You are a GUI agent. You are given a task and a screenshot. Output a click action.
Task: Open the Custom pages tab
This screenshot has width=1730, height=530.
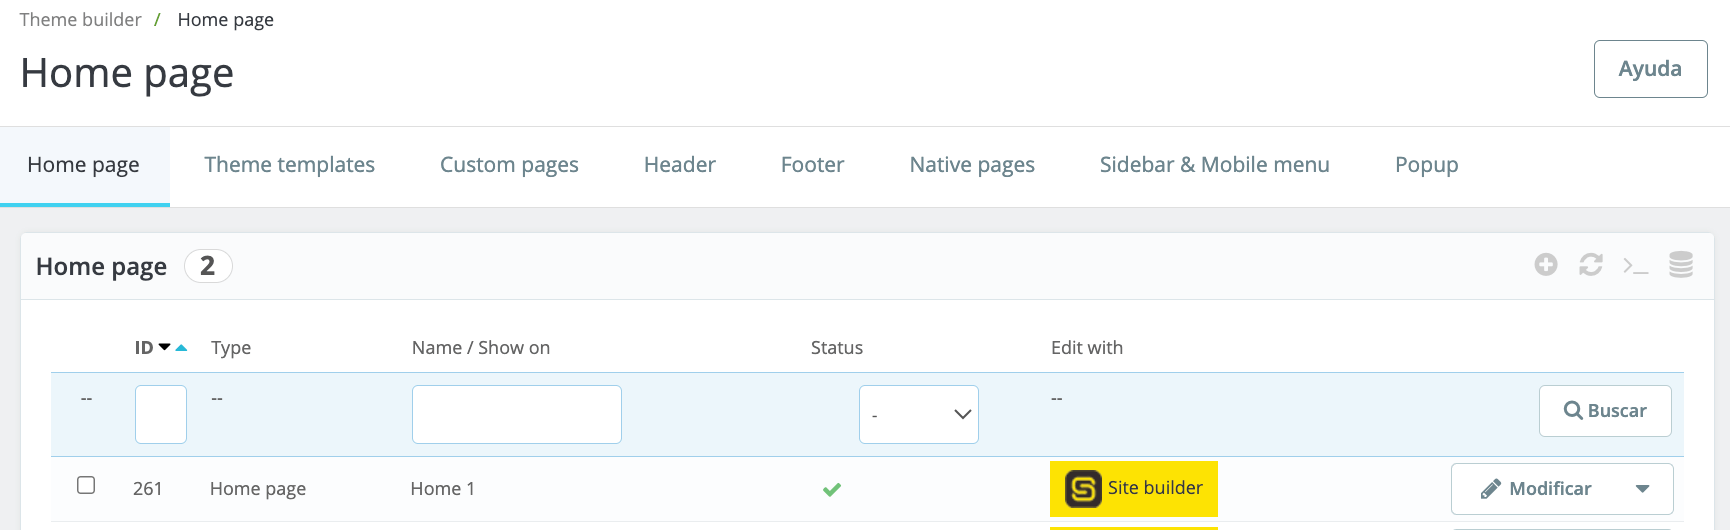[509, 165]
